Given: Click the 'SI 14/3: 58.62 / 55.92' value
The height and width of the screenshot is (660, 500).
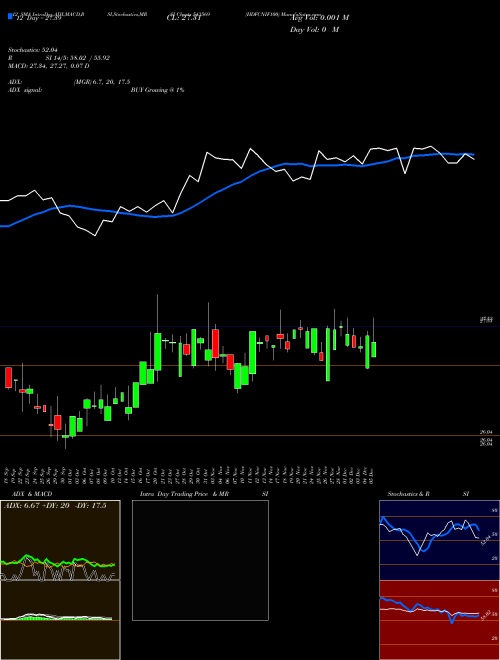Looking at the screenshot, I should coord(78,58).
